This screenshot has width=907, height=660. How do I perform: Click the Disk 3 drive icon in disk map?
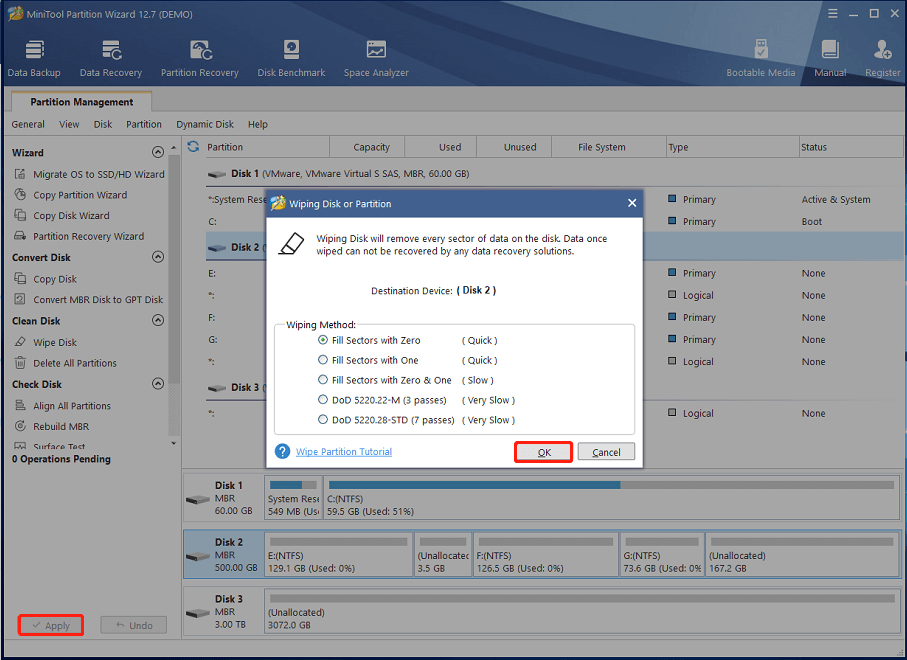(x=197, y=613)
